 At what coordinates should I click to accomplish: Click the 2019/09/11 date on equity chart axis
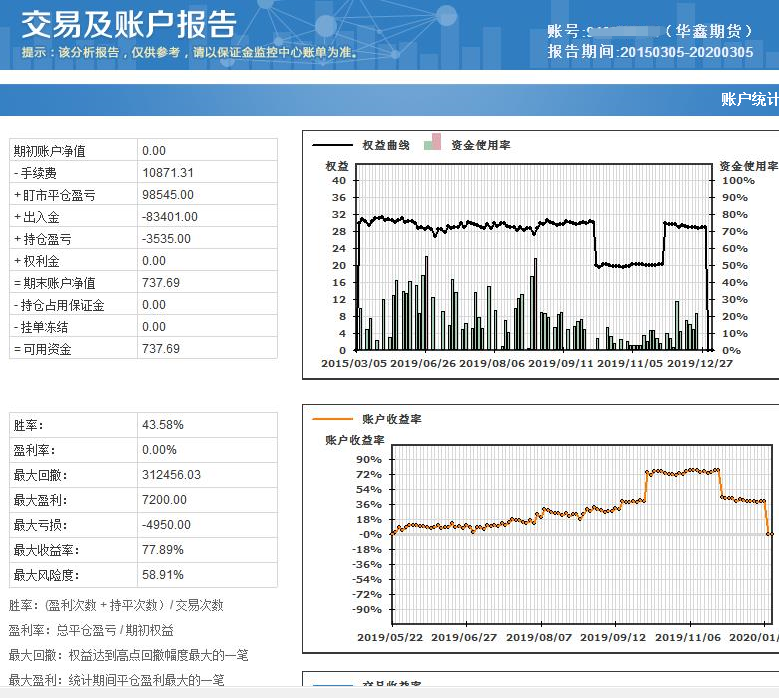coord(560,363)
